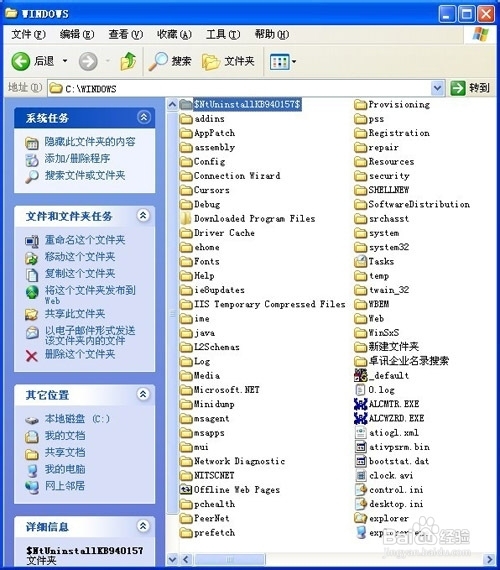Click 移动这个文件夹 link

80,257
